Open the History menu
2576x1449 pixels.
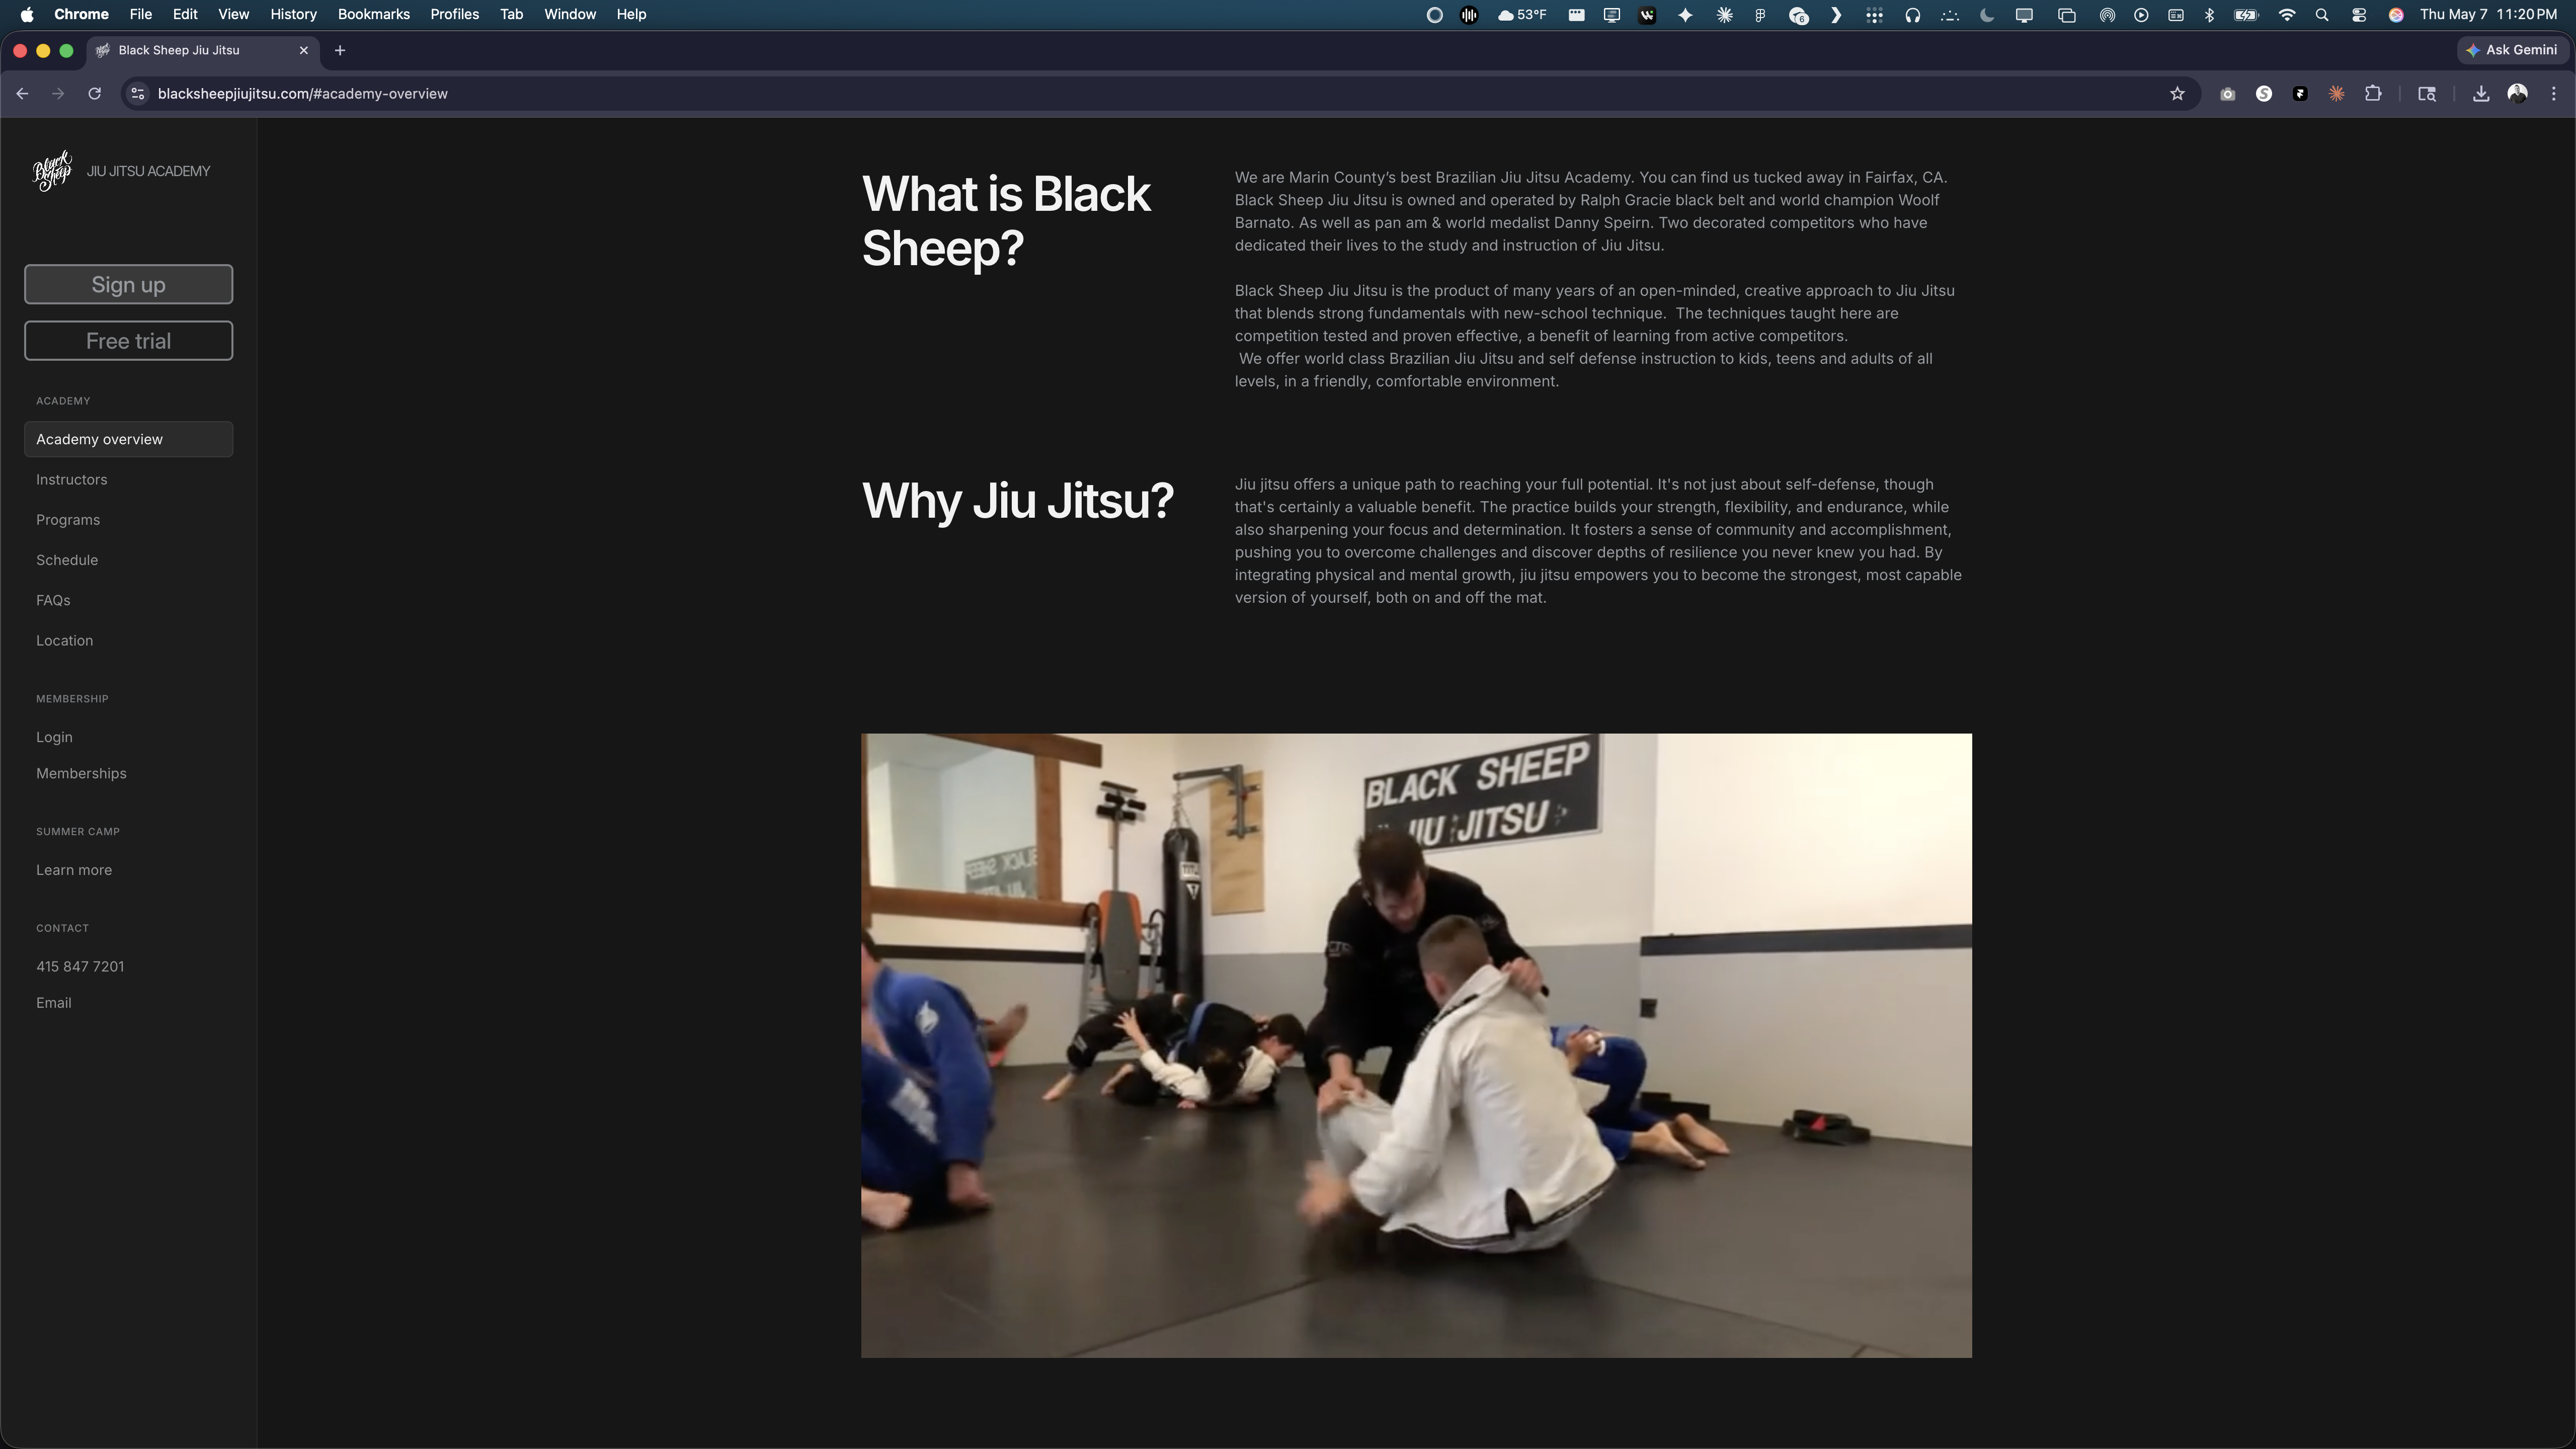tap(293, 14)
